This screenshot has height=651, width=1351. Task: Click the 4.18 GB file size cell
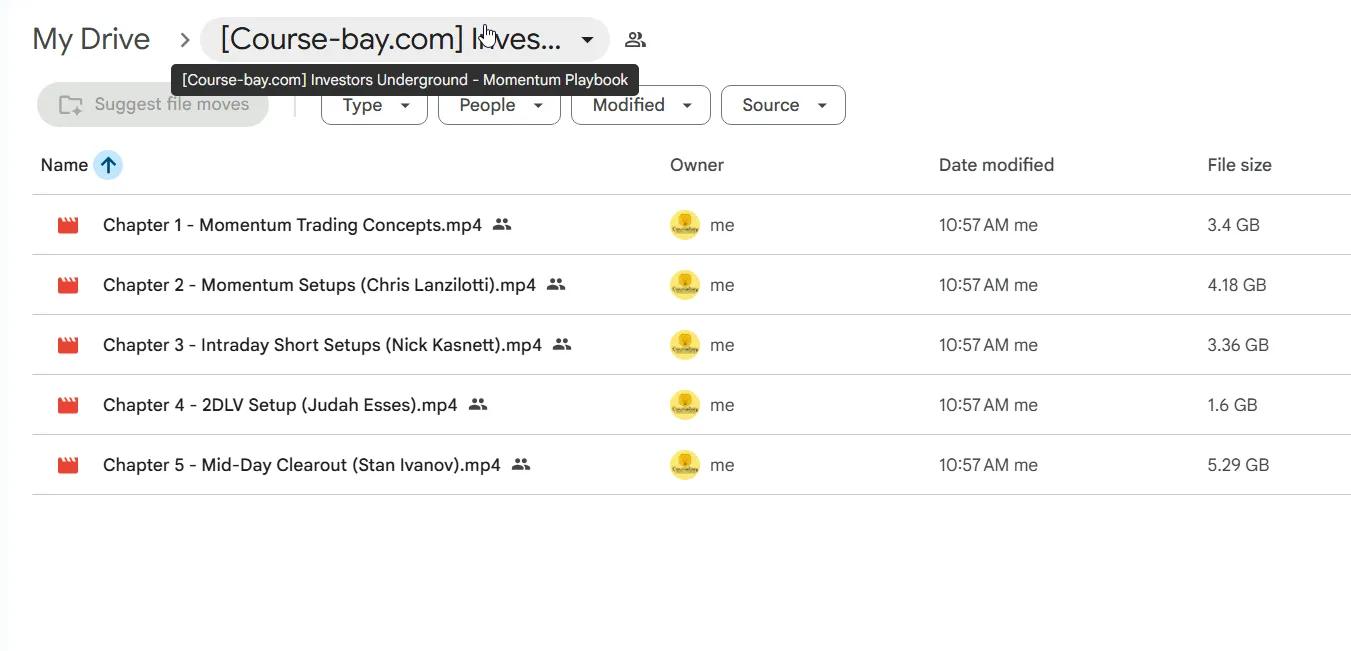click(x=1237, y=285)
